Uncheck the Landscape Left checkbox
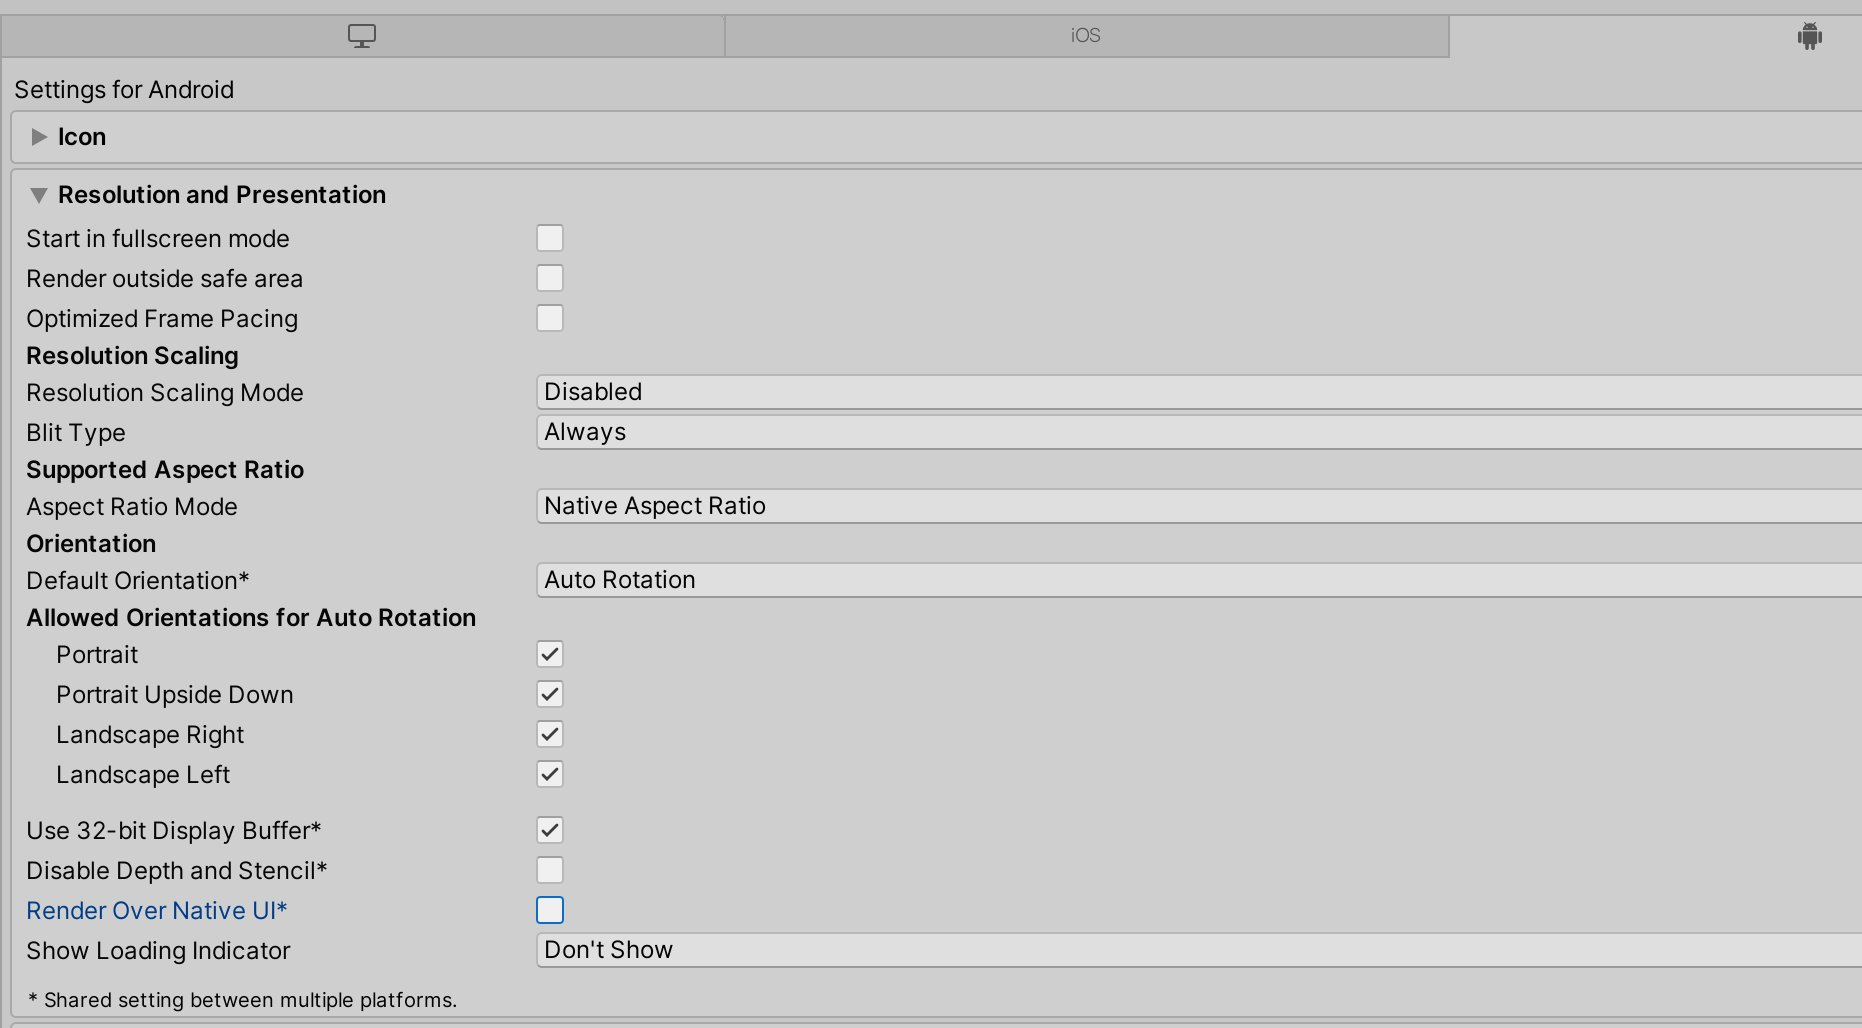 pyautogui.click(x=550, y=774)
